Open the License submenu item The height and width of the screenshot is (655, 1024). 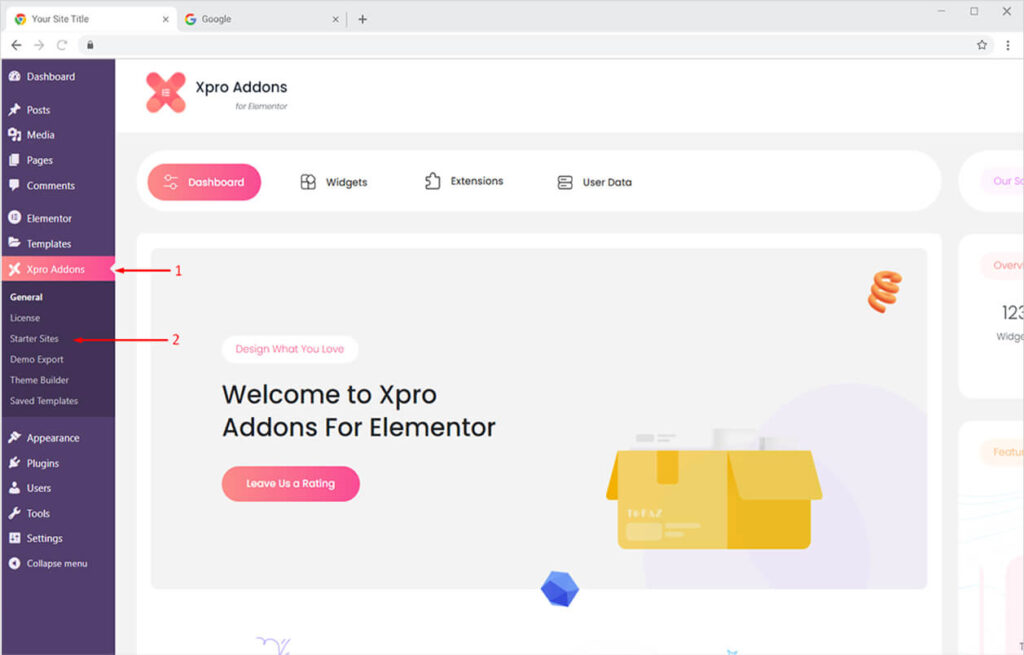point(25,318)
